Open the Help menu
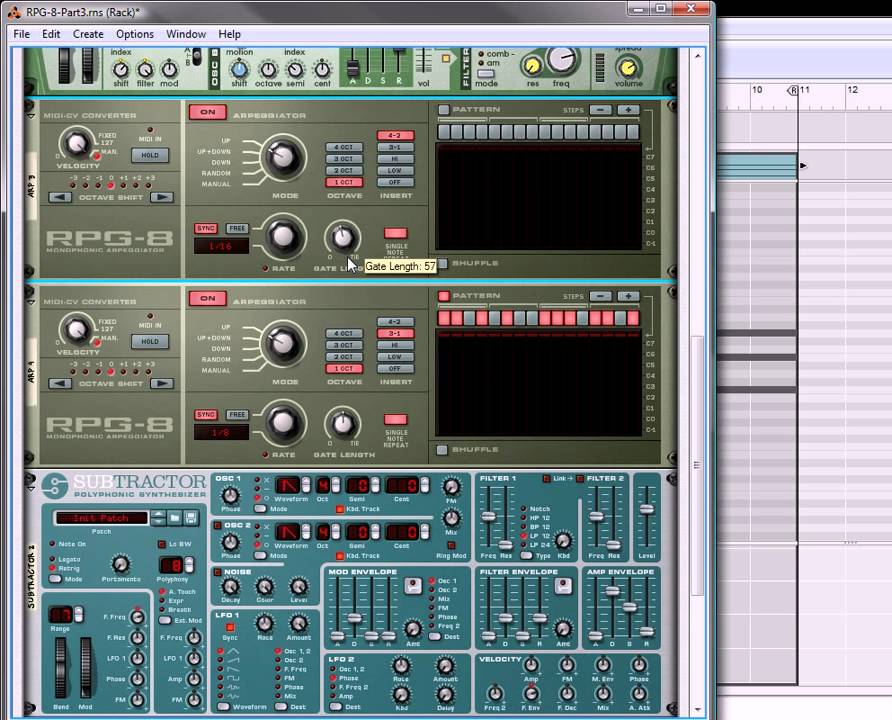 point(229,34)
